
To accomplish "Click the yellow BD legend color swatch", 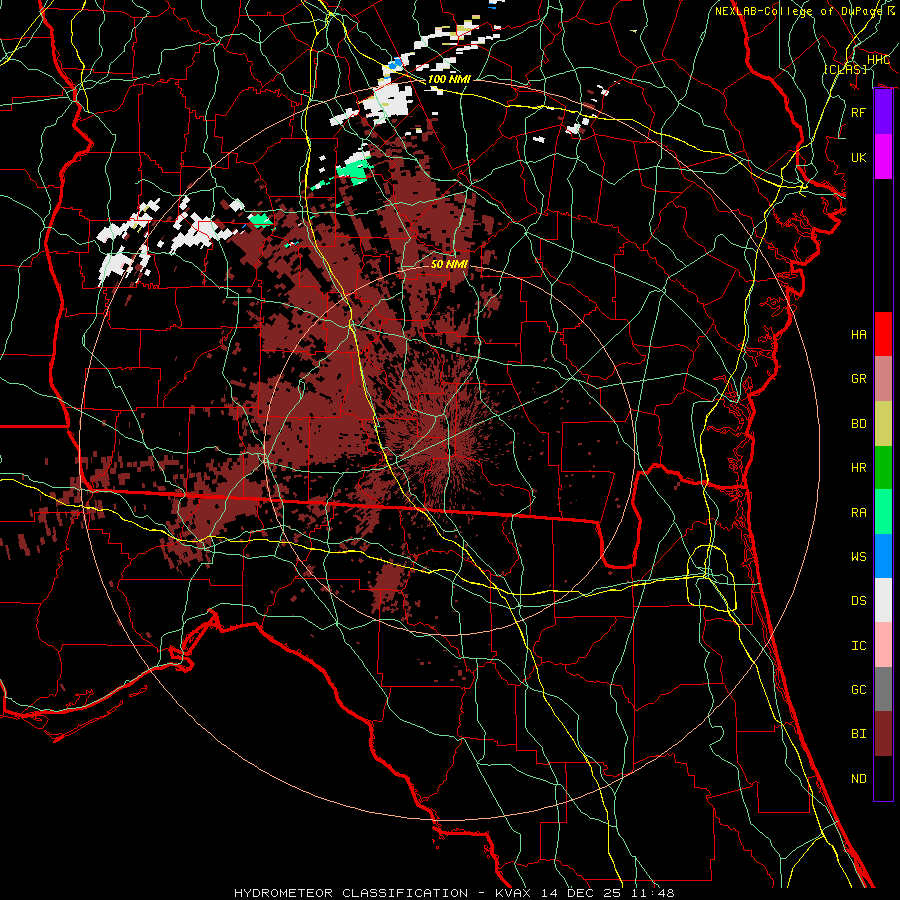I will coord(883,423).
